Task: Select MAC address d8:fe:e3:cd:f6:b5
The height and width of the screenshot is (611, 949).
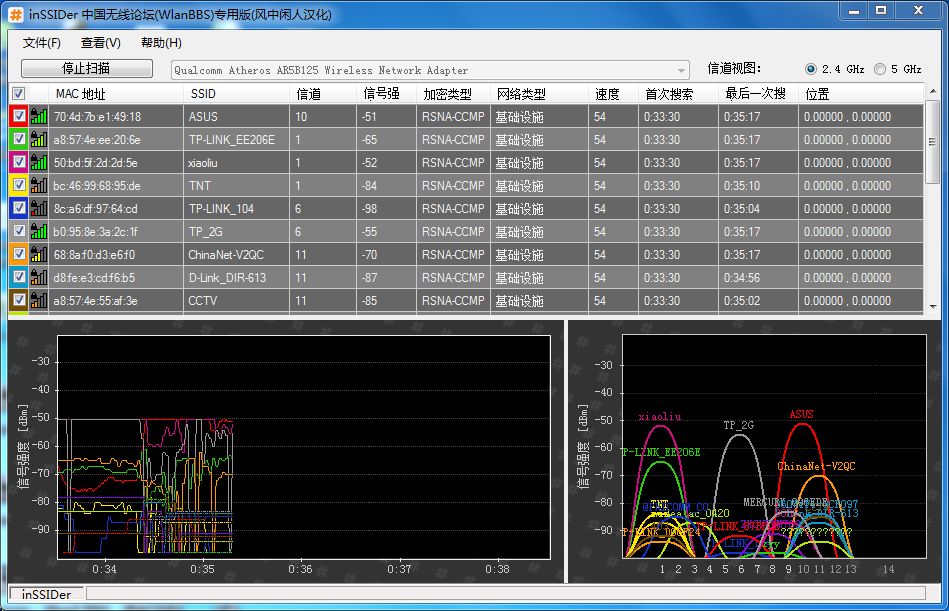Action: (x=94, y=278)
